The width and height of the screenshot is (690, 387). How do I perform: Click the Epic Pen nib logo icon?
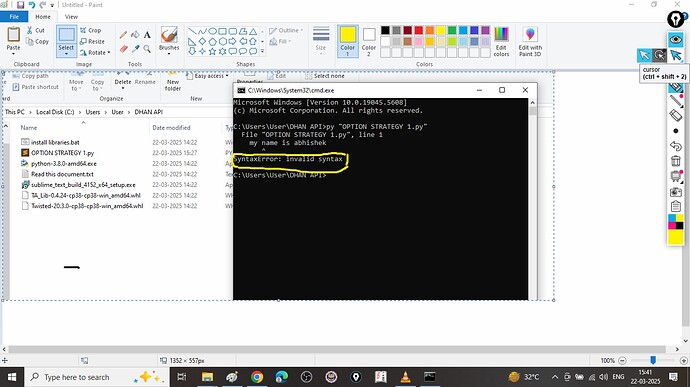click(675, 19)
